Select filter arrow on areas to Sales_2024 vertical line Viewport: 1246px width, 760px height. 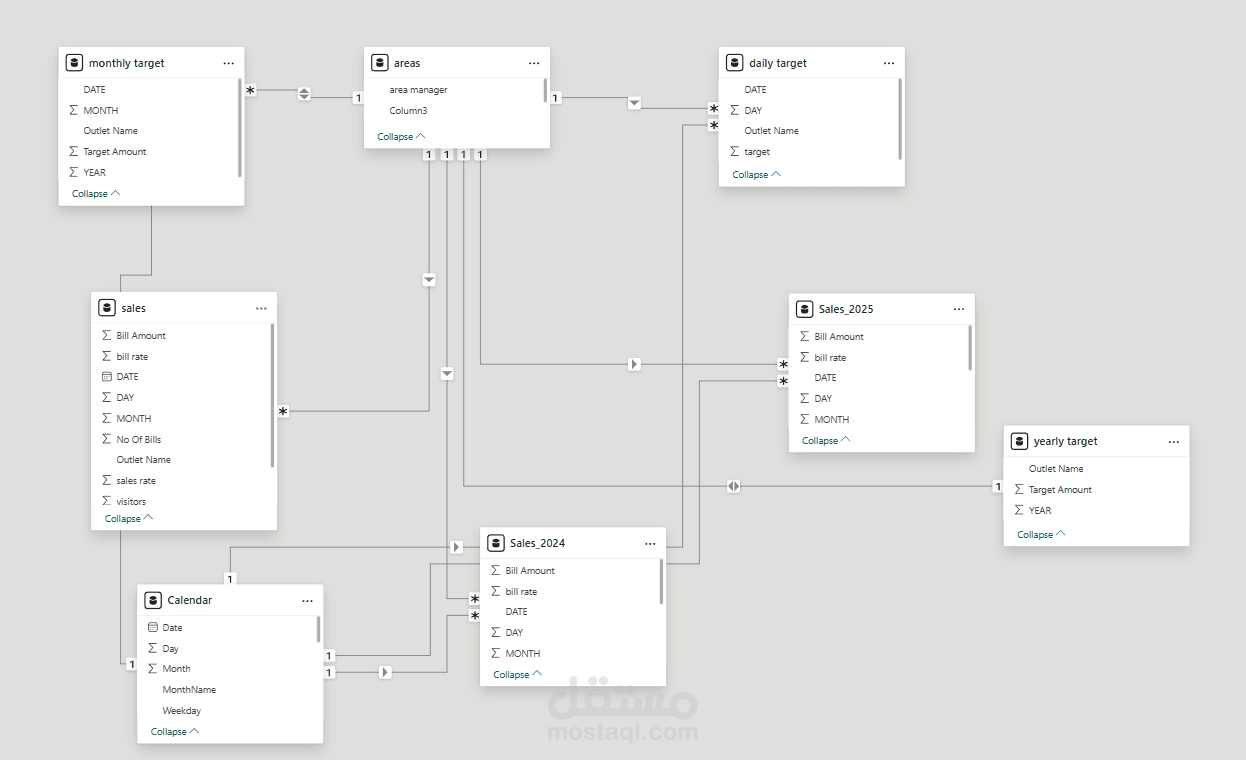pyautogui.click(x=447, y=374)
